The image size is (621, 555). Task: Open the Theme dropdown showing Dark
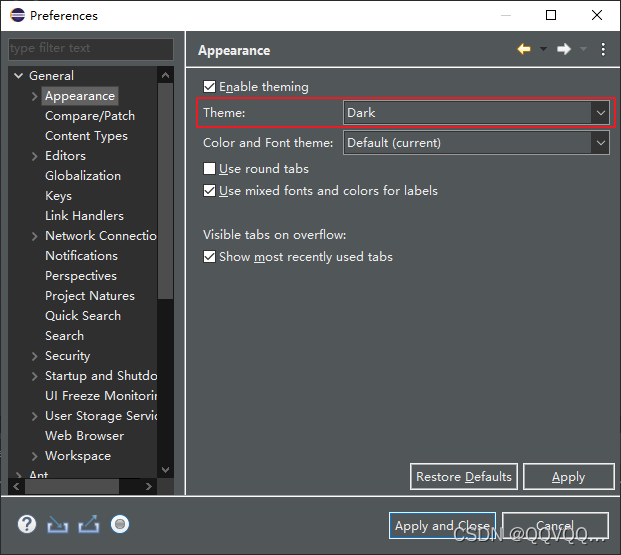coord(476,113)
